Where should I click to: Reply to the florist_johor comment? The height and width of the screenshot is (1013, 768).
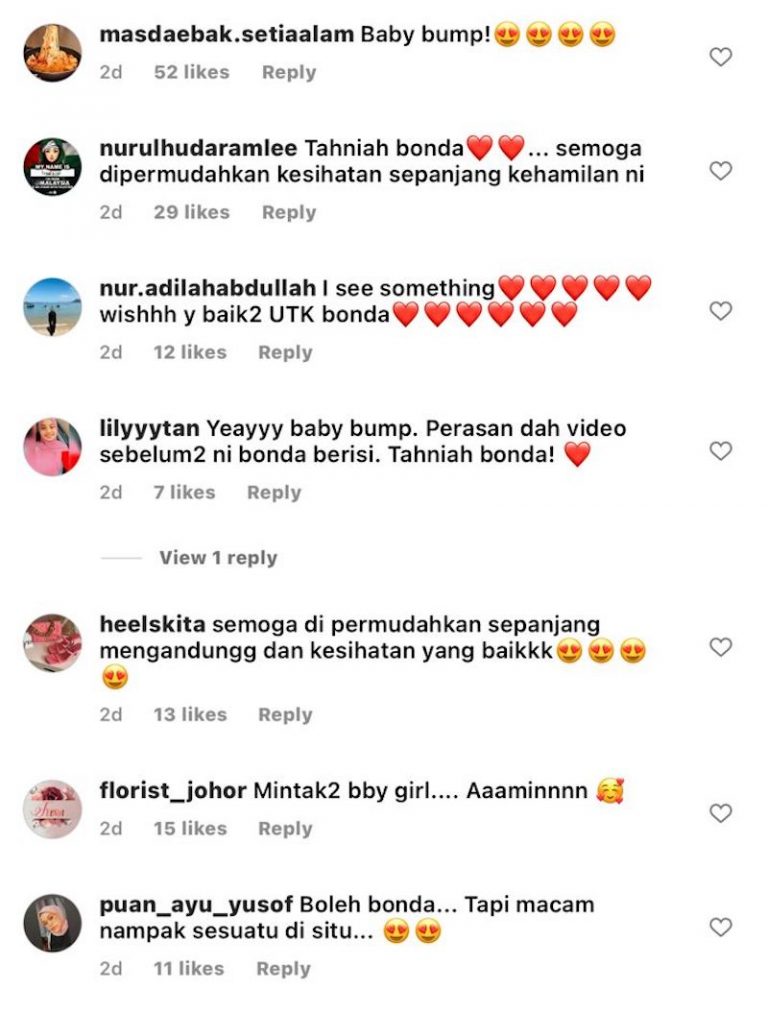point(285,828)
